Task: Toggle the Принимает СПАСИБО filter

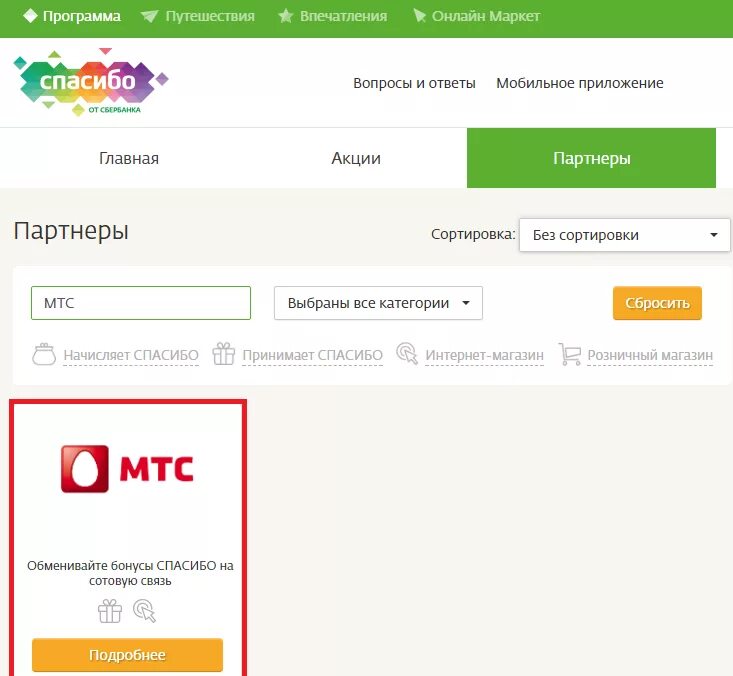Action: point(312,355)
